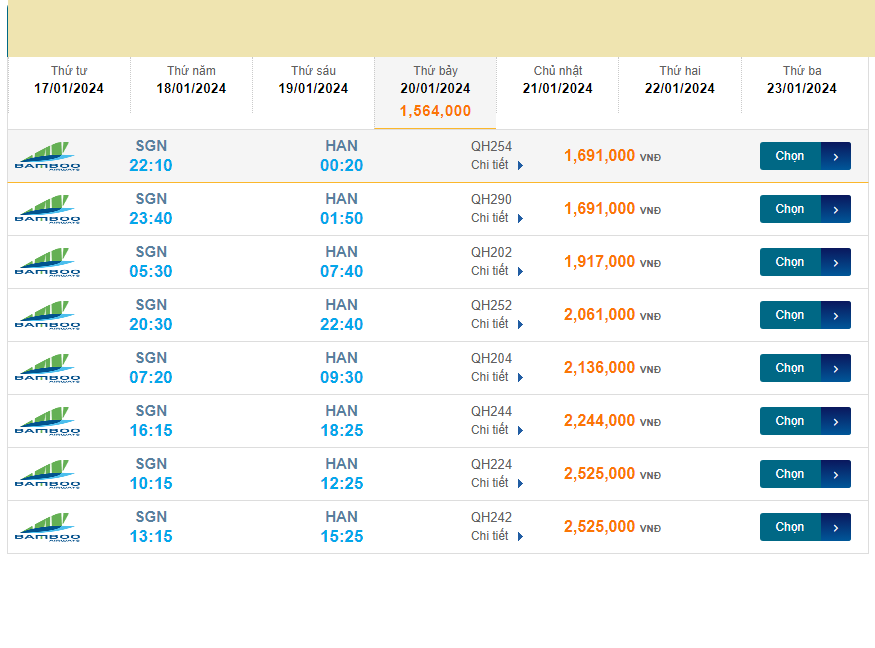Click the Bamboo Airways logo for flight QH244

pos(48,421)
